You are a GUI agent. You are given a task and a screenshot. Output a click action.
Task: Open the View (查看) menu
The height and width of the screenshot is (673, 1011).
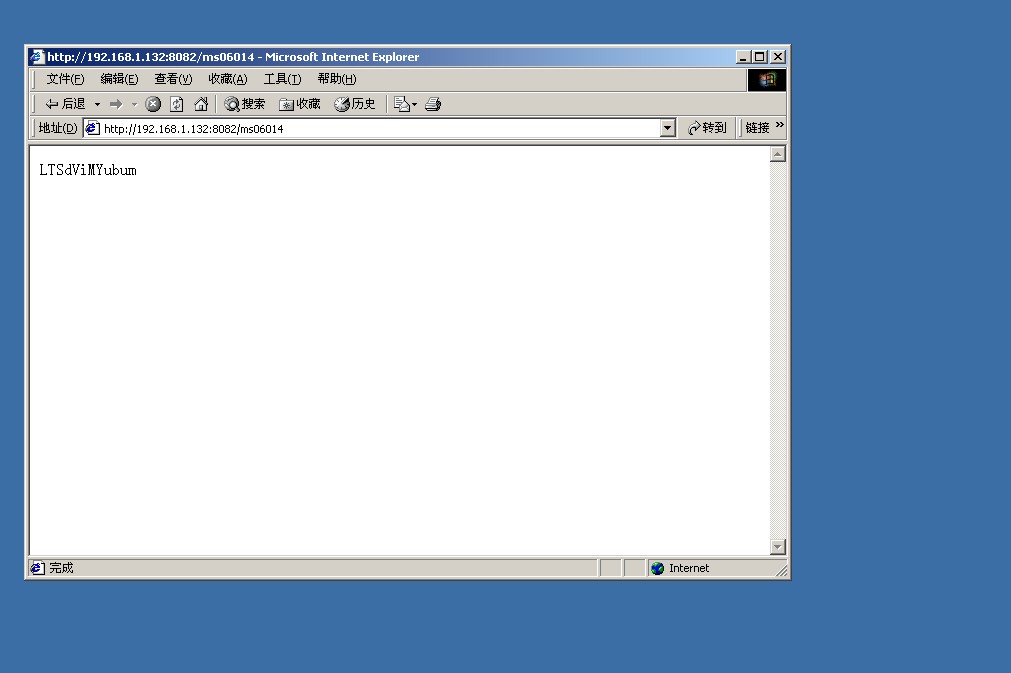pyautogui.click(x=173, y=79)
